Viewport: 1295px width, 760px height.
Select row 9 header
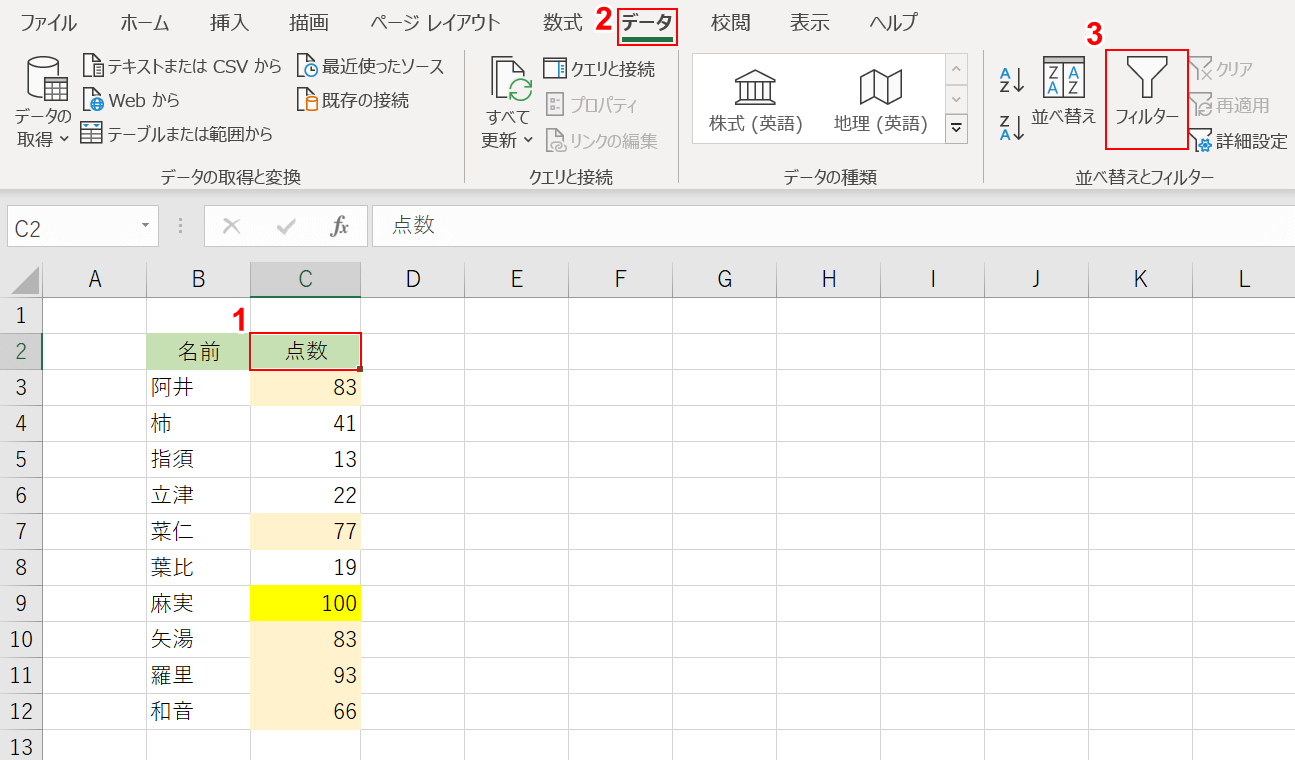point(22,604)
